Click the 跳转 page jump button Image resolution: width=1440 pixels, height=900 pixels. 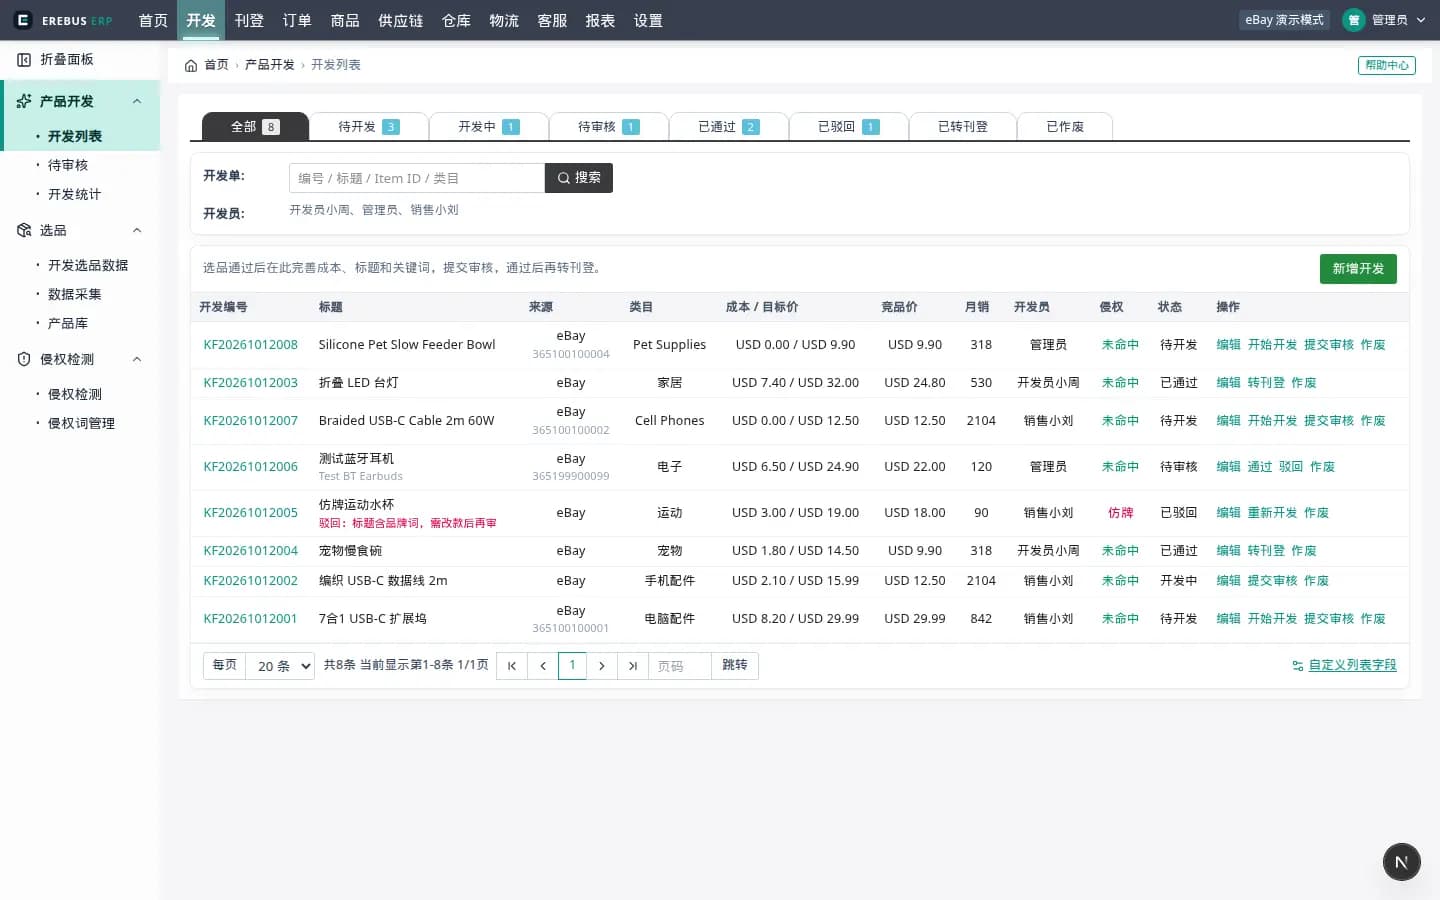coord(735,666)
